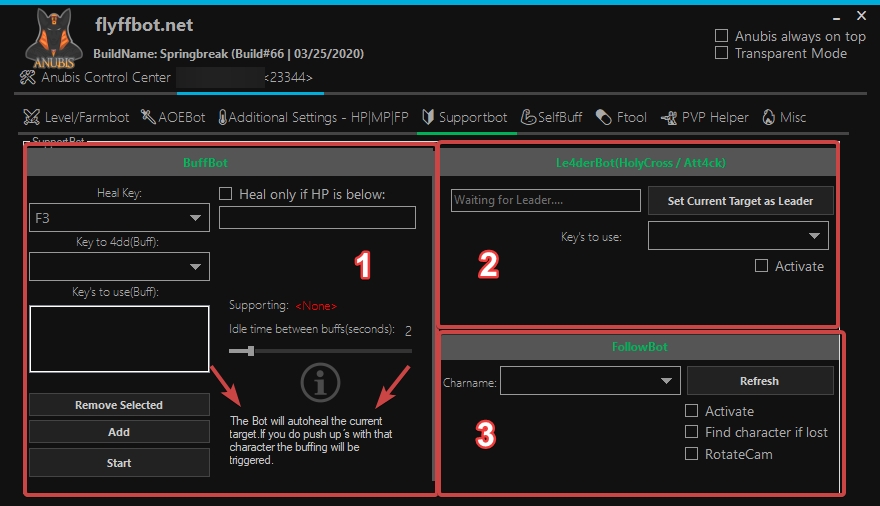Click the idle time between buffs slider
The width and height of the screenshot is (880, 506).
click(250, 351)
